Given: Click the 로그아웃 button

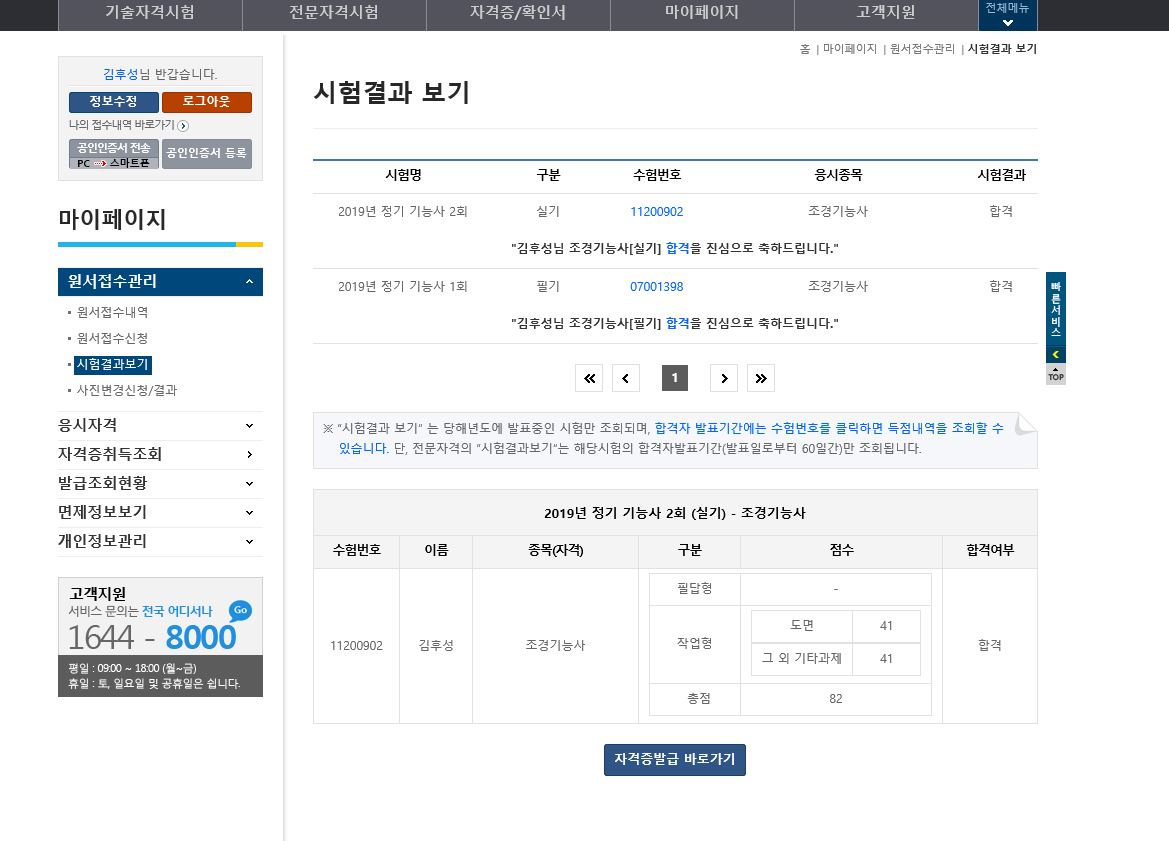Looking at the screenshot, I should click(x=206, y=102).
